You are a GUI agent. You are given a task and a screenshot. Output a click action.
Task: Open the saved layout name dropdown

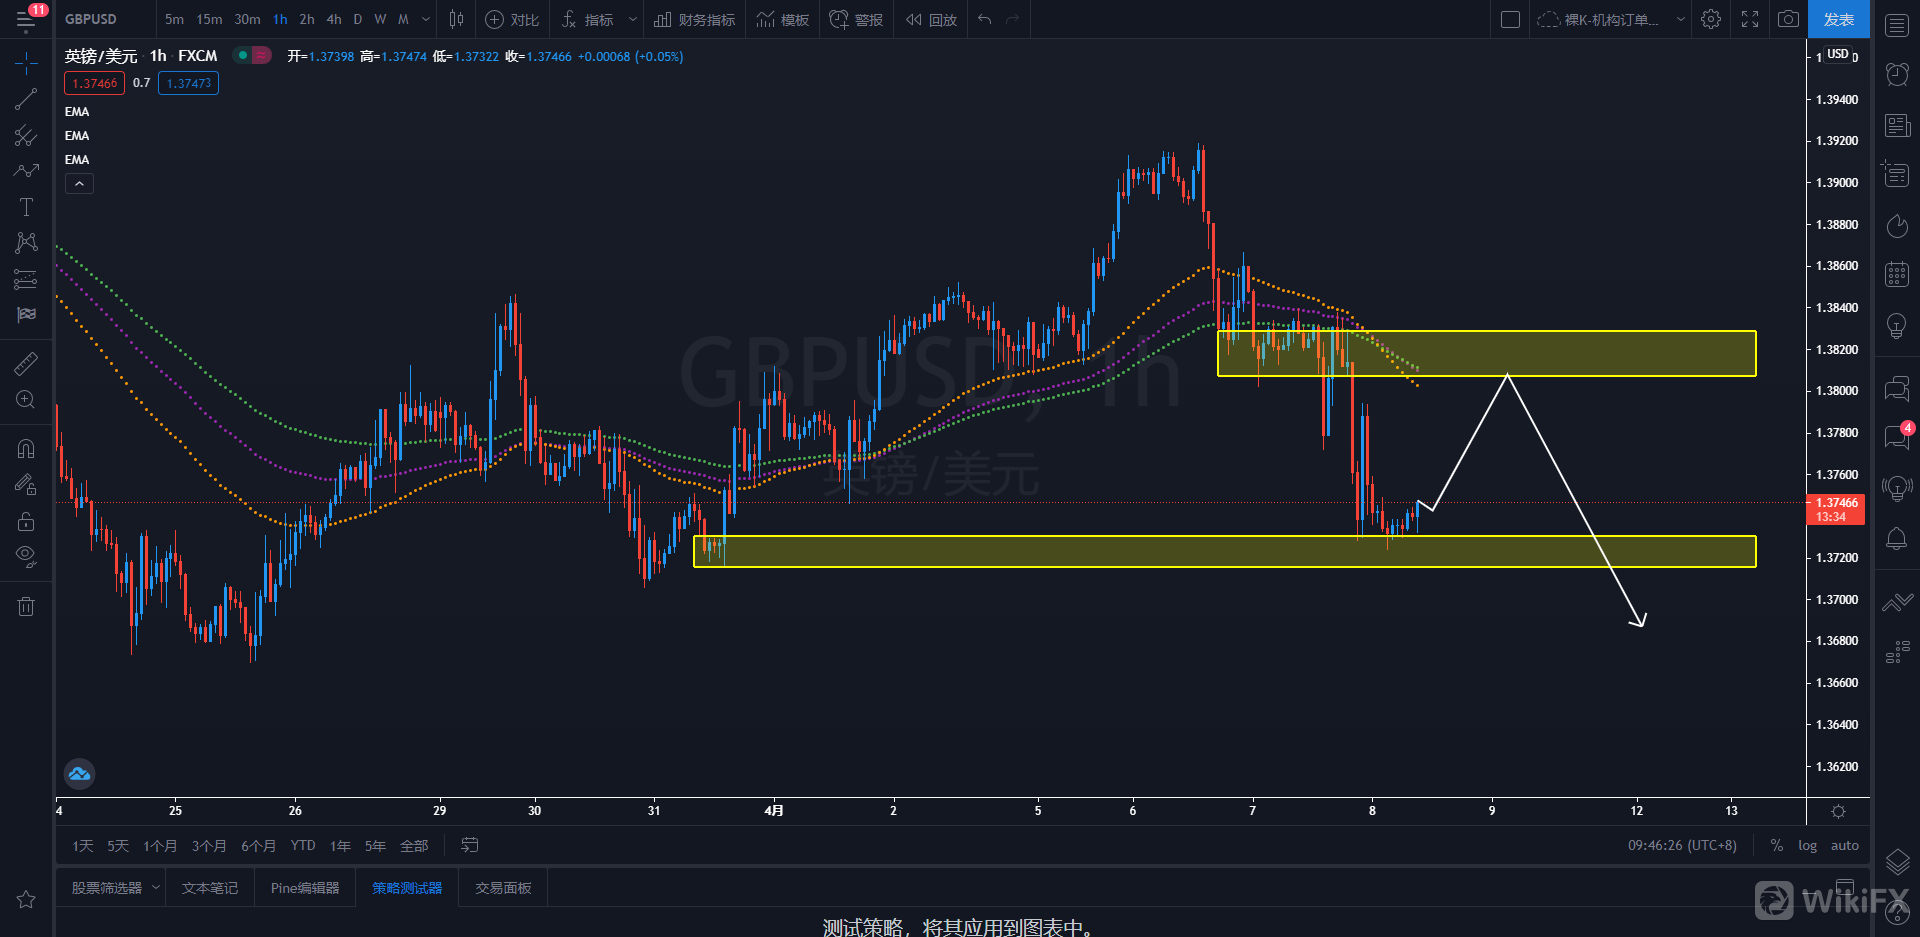(1610, 19)
